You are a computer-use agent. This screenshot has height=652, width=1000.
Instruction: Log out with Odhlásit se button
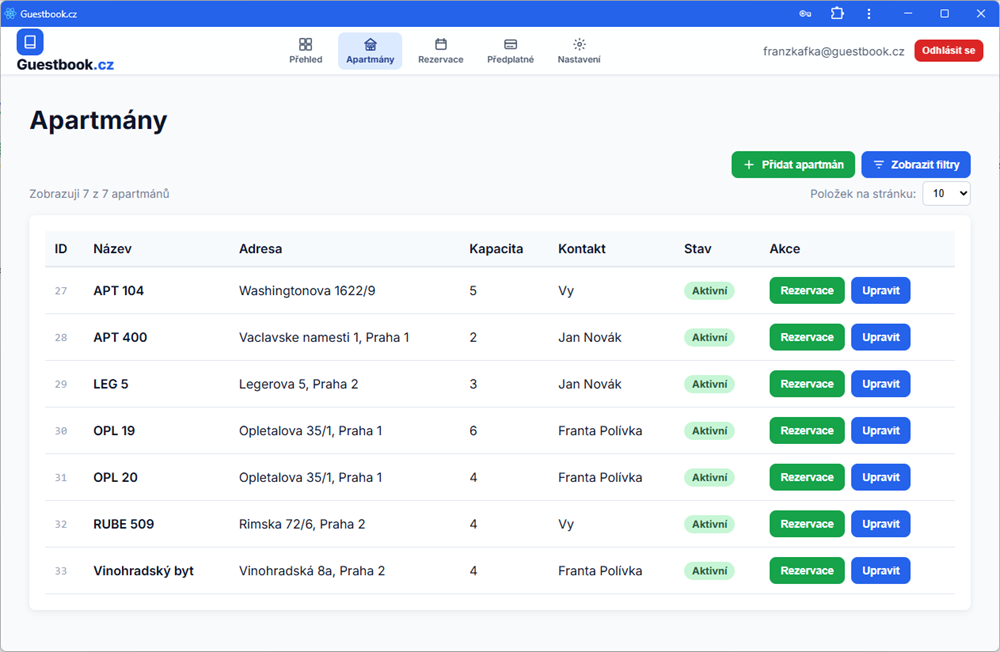pos(948,50)
